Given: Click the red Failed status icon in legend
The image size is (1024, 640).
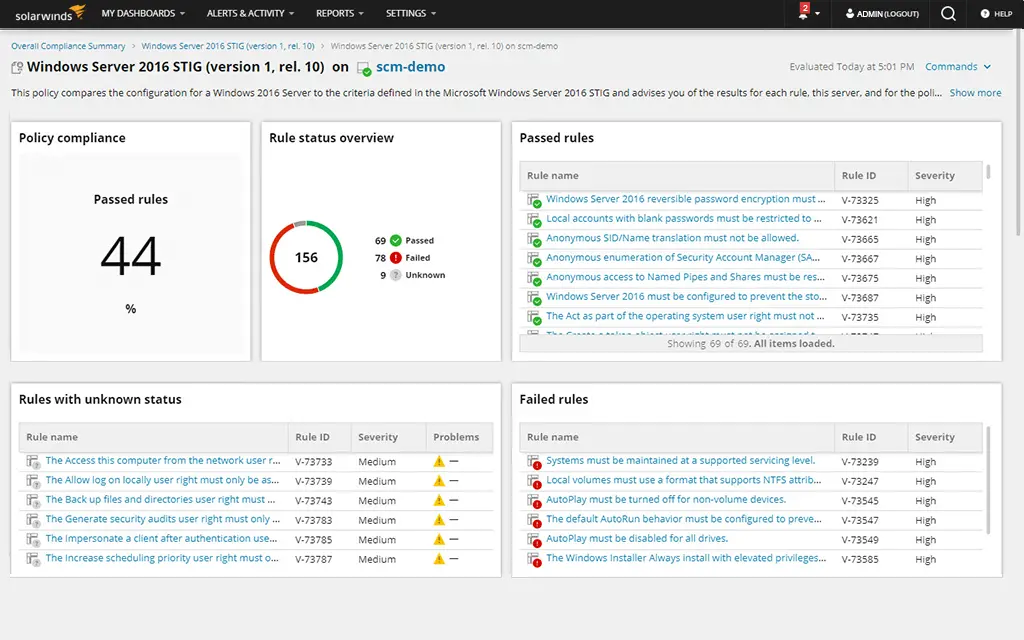Looking at the screenshot, I should click(x=396, y=257).
